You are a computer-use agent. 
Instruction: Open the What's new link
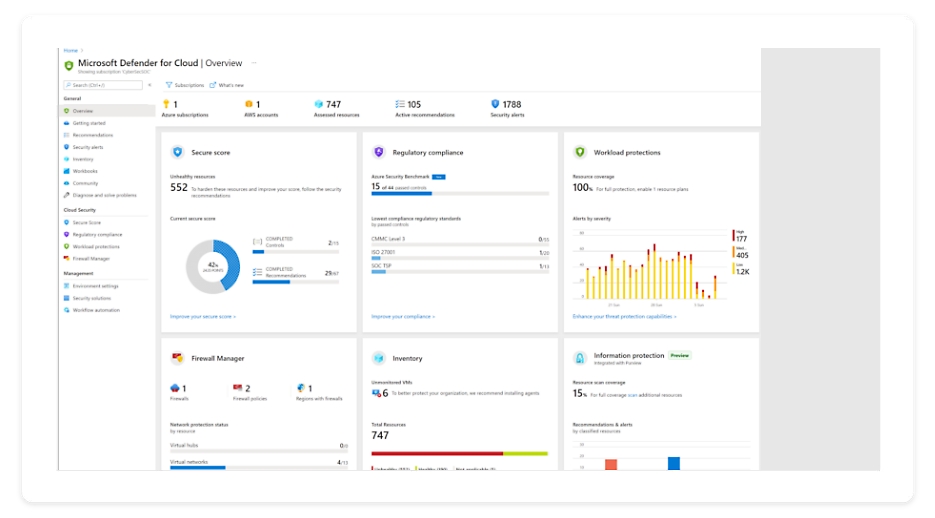[230, 85]
